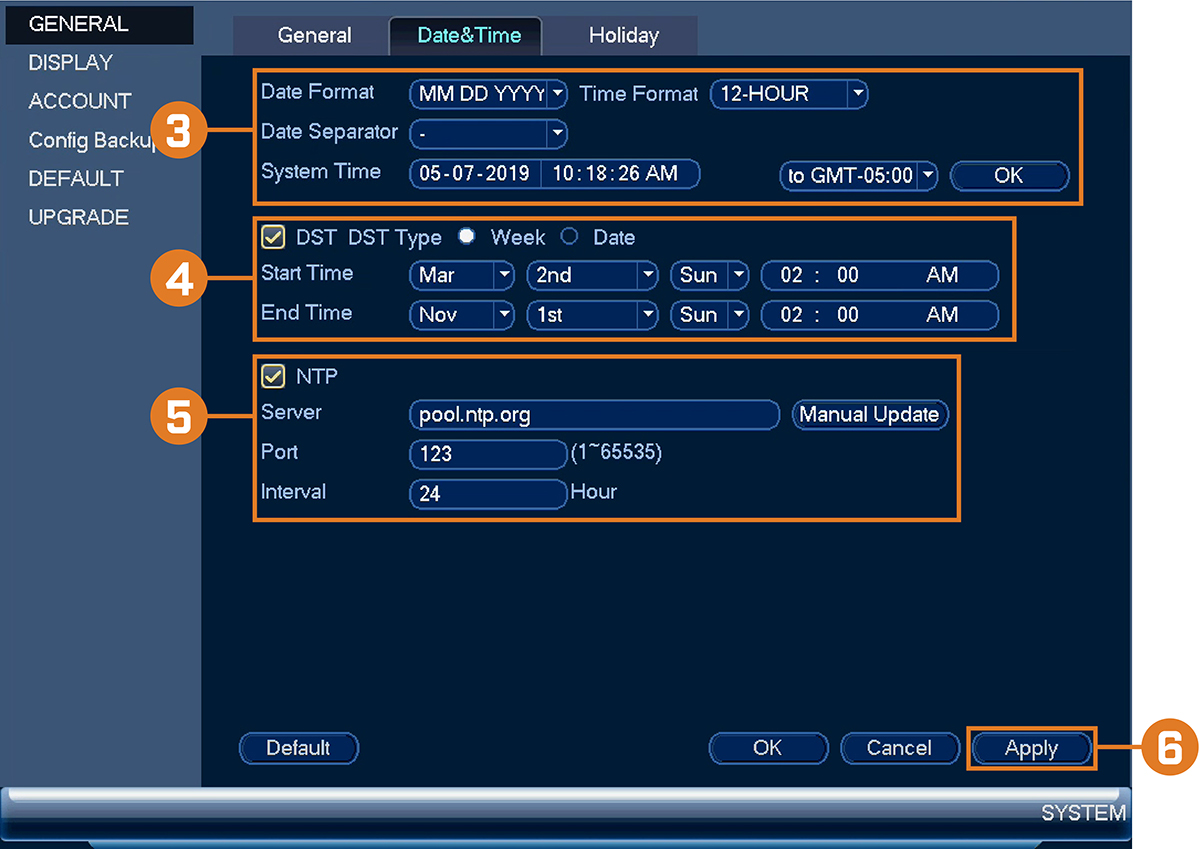Select the Date&Time tab
Screen dimensions: 1200x849
[469, 35]
